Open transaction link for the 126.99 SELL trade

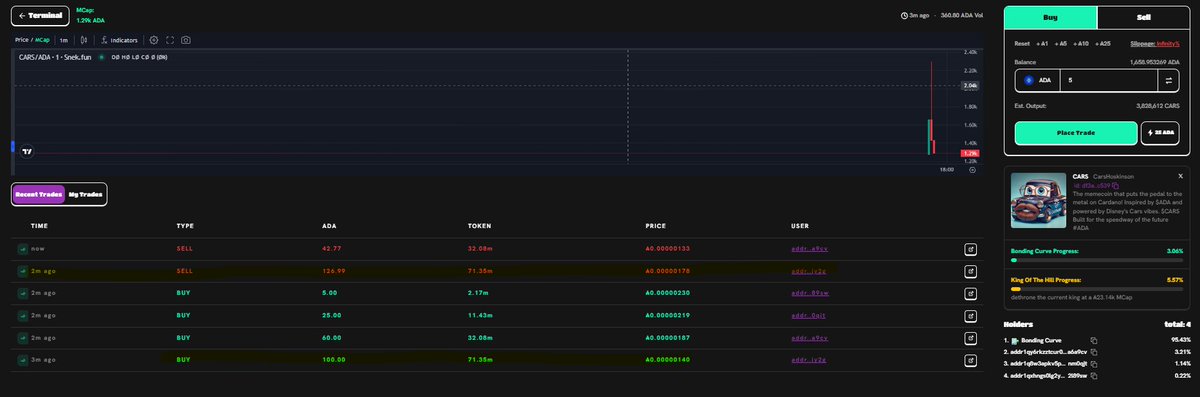(970, 271)
